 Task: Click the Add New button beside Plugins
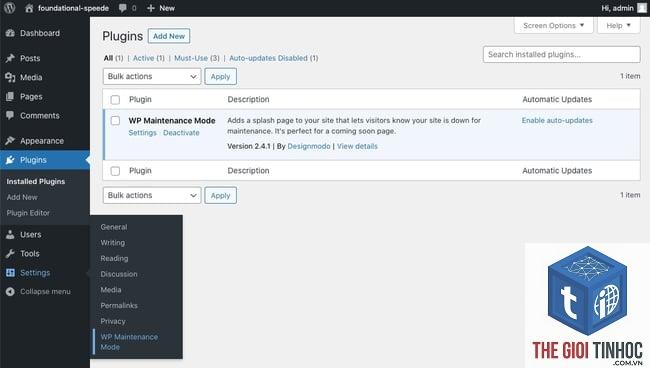(169, 36)
